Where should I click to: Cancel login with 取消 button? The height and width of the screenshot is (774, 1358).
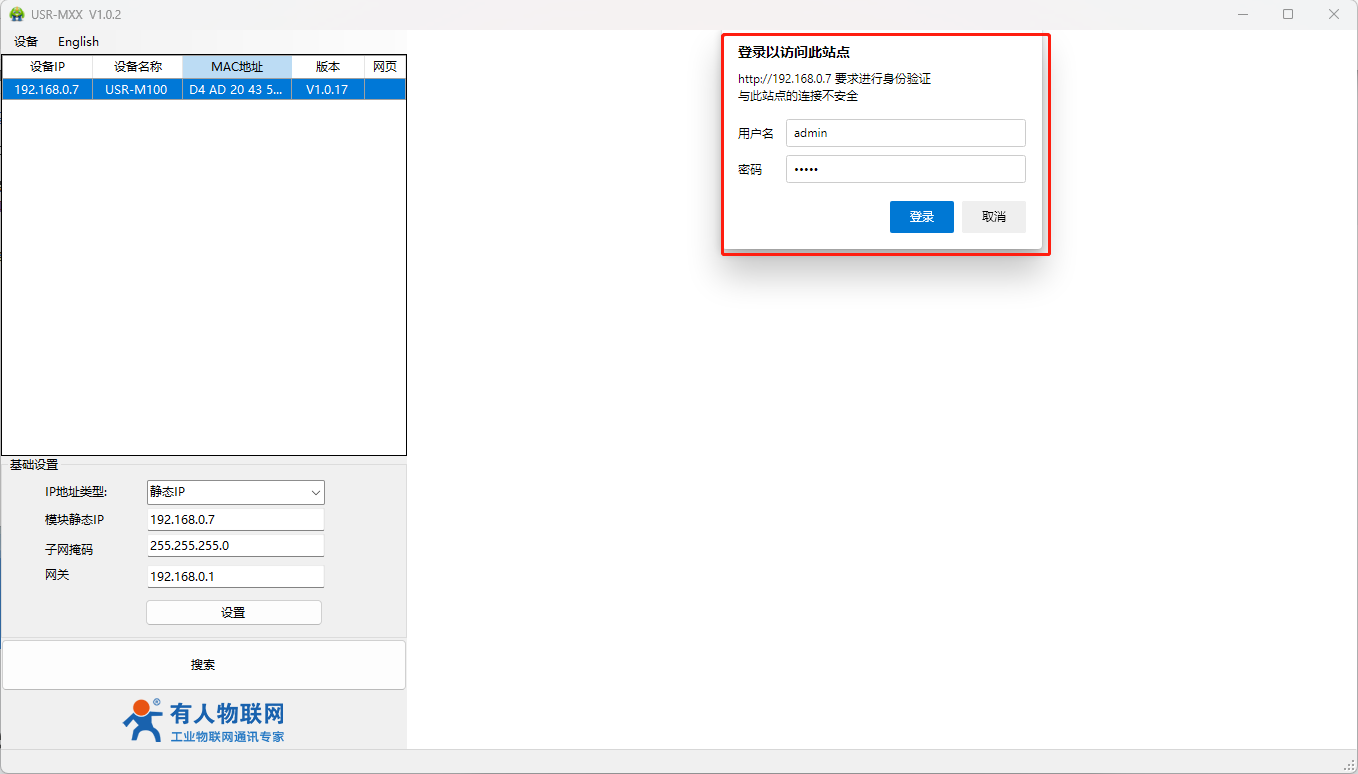(x=993, y=217)
